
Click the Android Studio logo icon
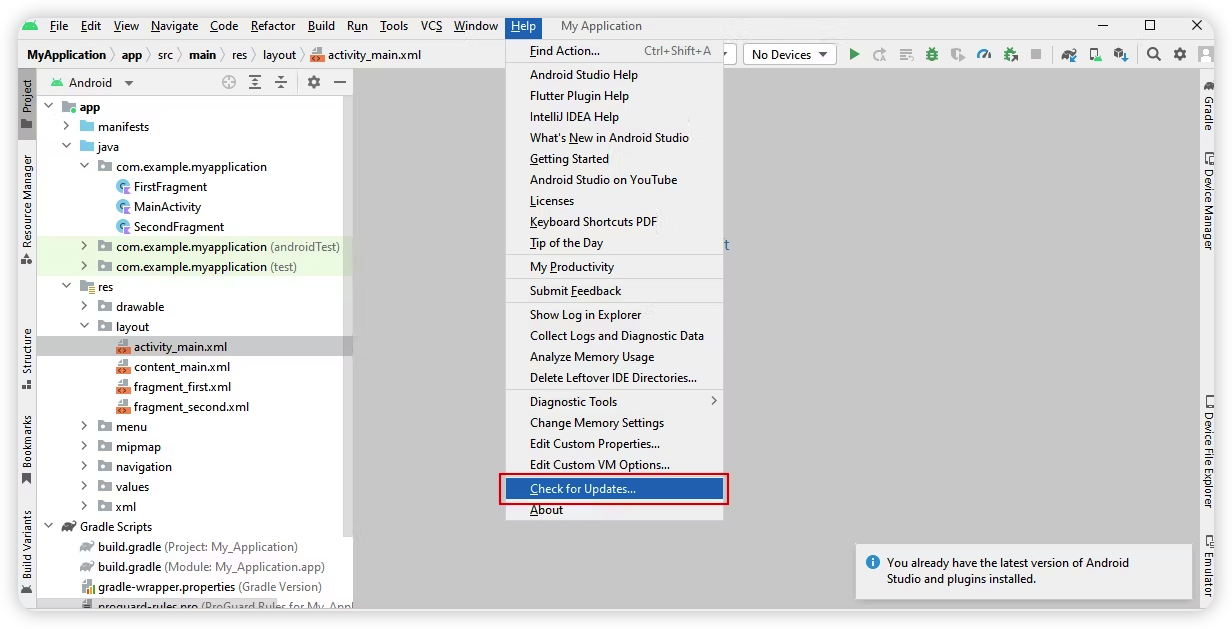pos(30,26)
